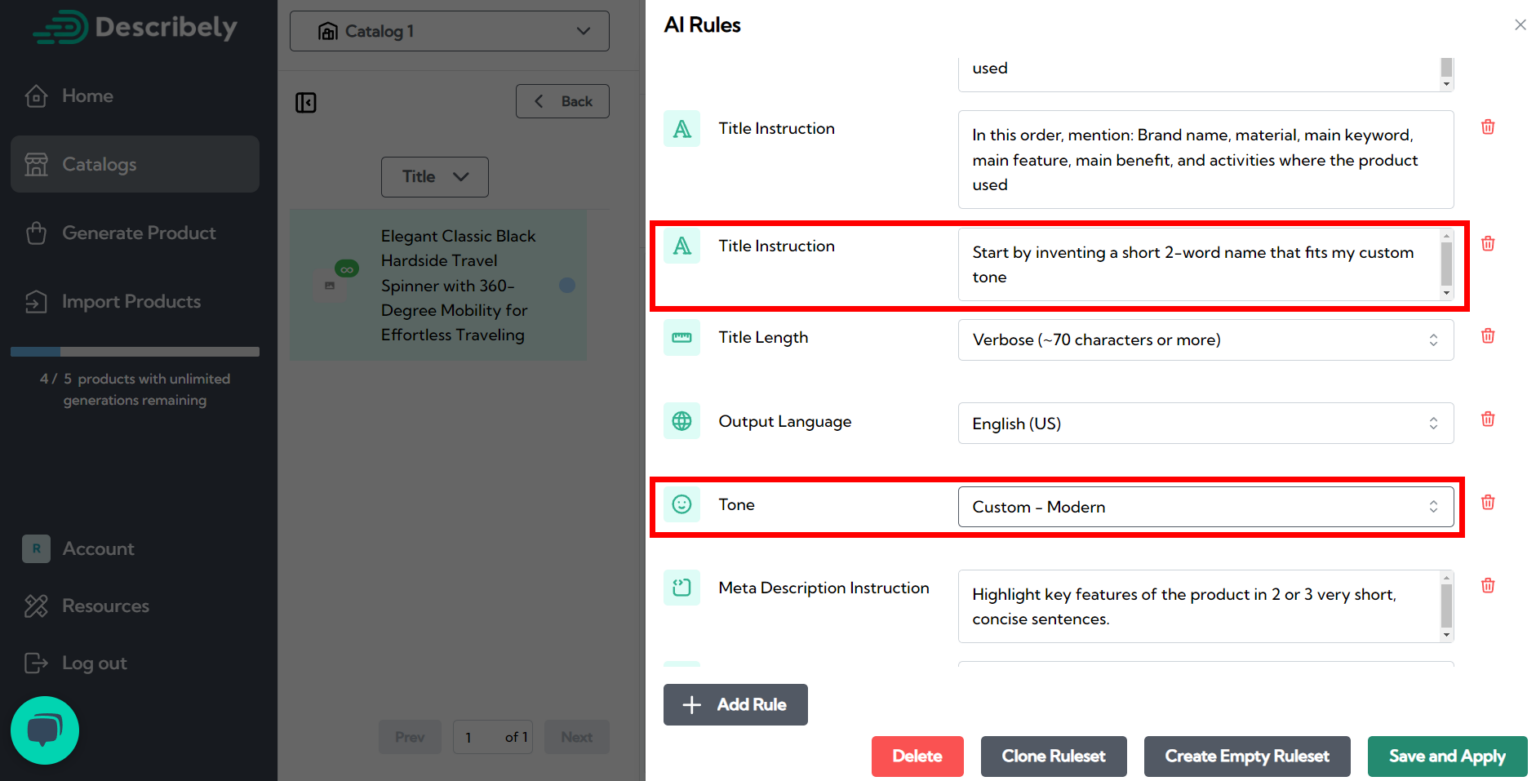Delete the Tone rule via its trash icon

[x=1487, y=502]
